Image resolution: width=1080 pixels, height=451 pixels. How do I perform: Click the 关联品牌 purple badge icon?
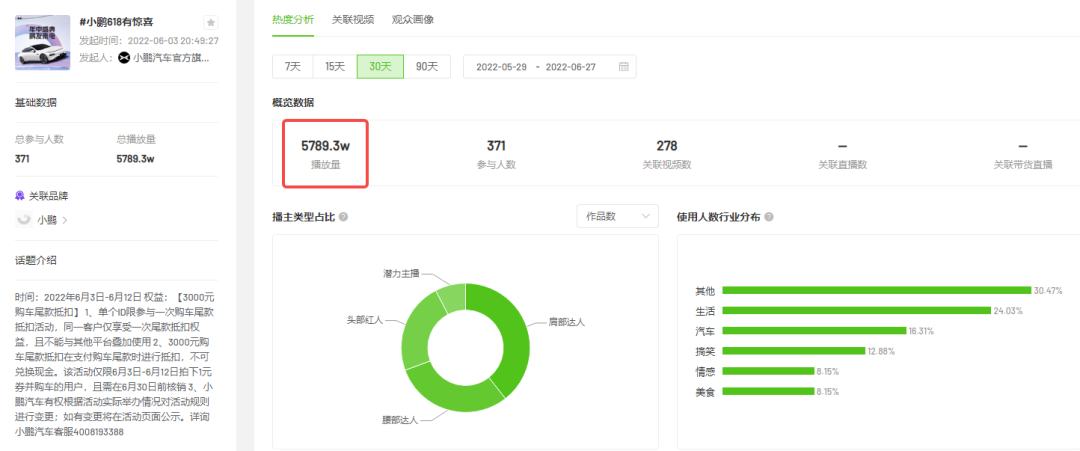point(20,196)
